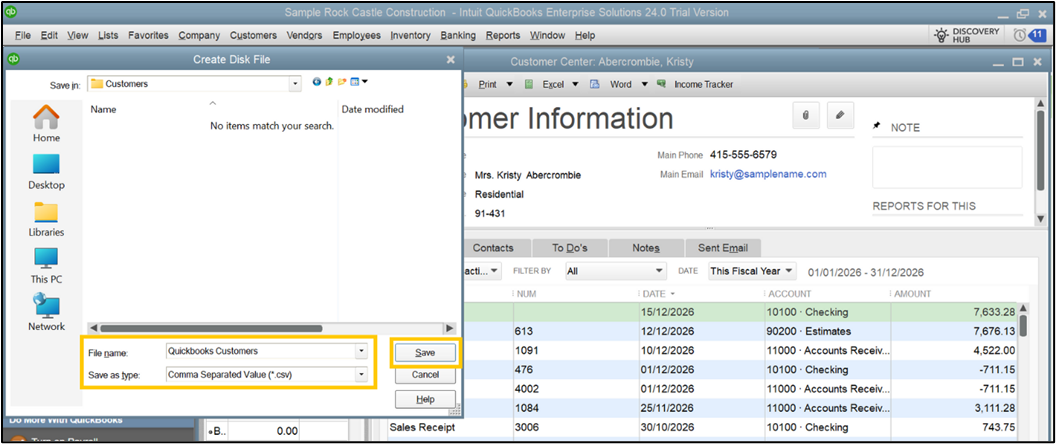Open the Discovery Hub
Screen dimensions: 1056x444
(x=966, y=35)
